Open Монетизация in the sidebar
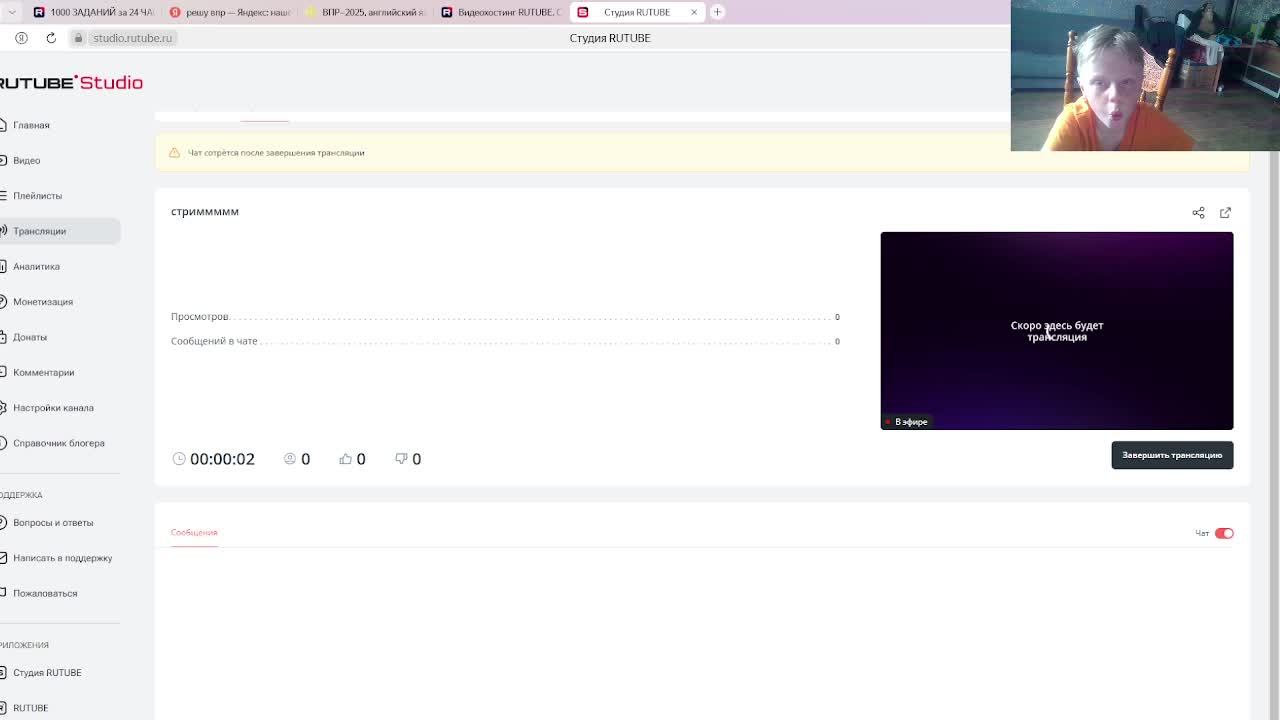 pos(43,302)
